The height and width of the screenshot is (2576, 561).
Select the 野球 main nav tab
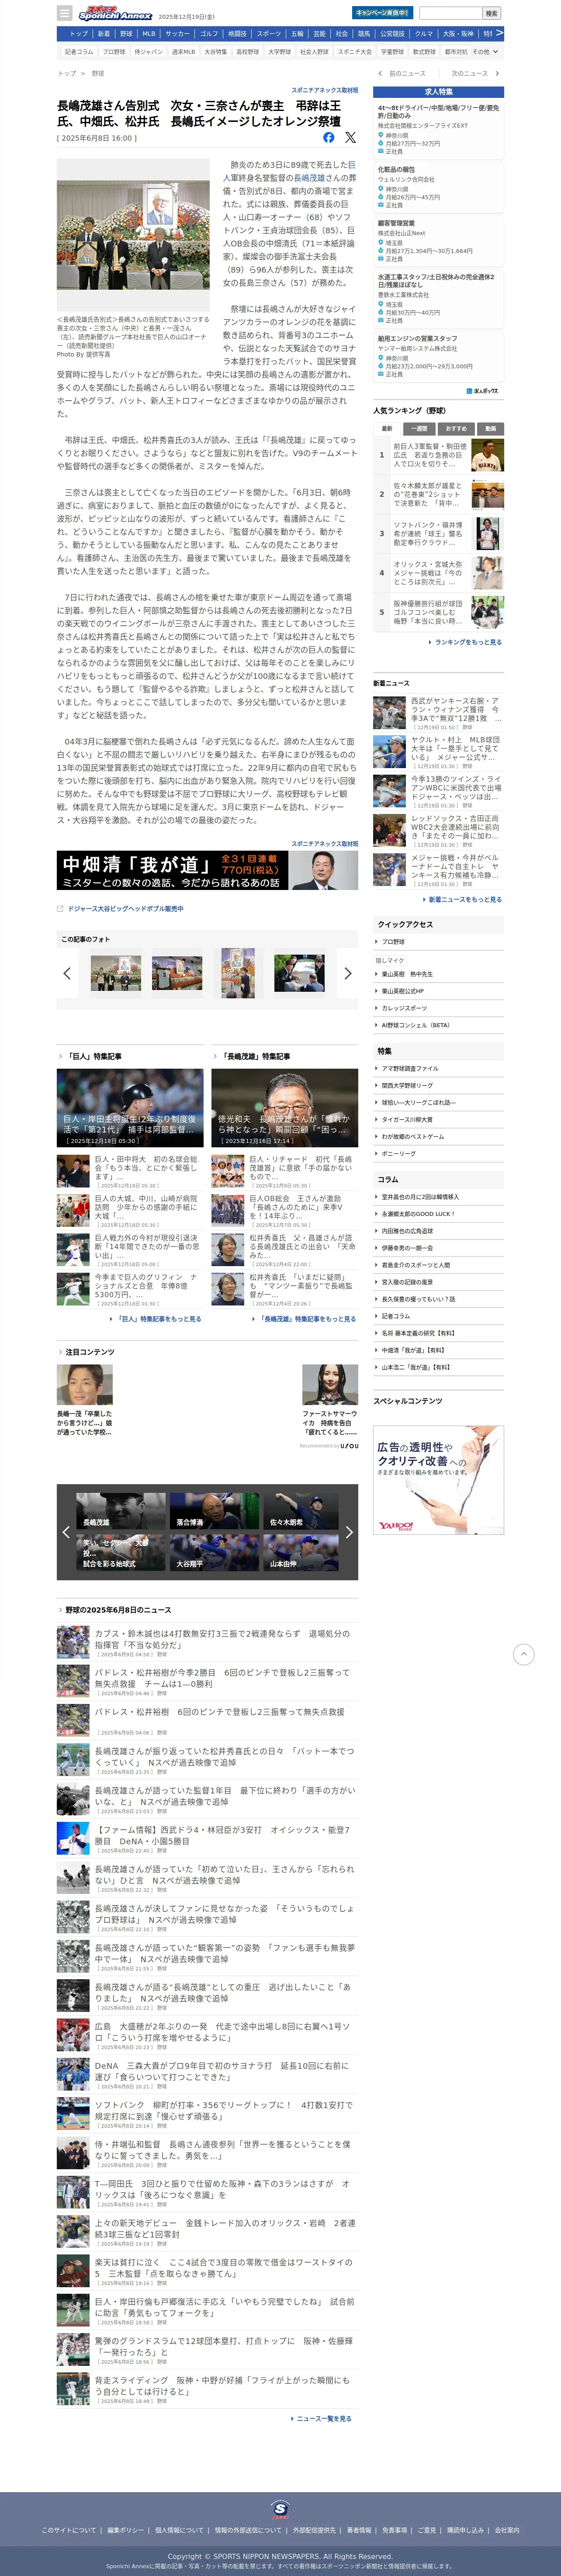126,33
